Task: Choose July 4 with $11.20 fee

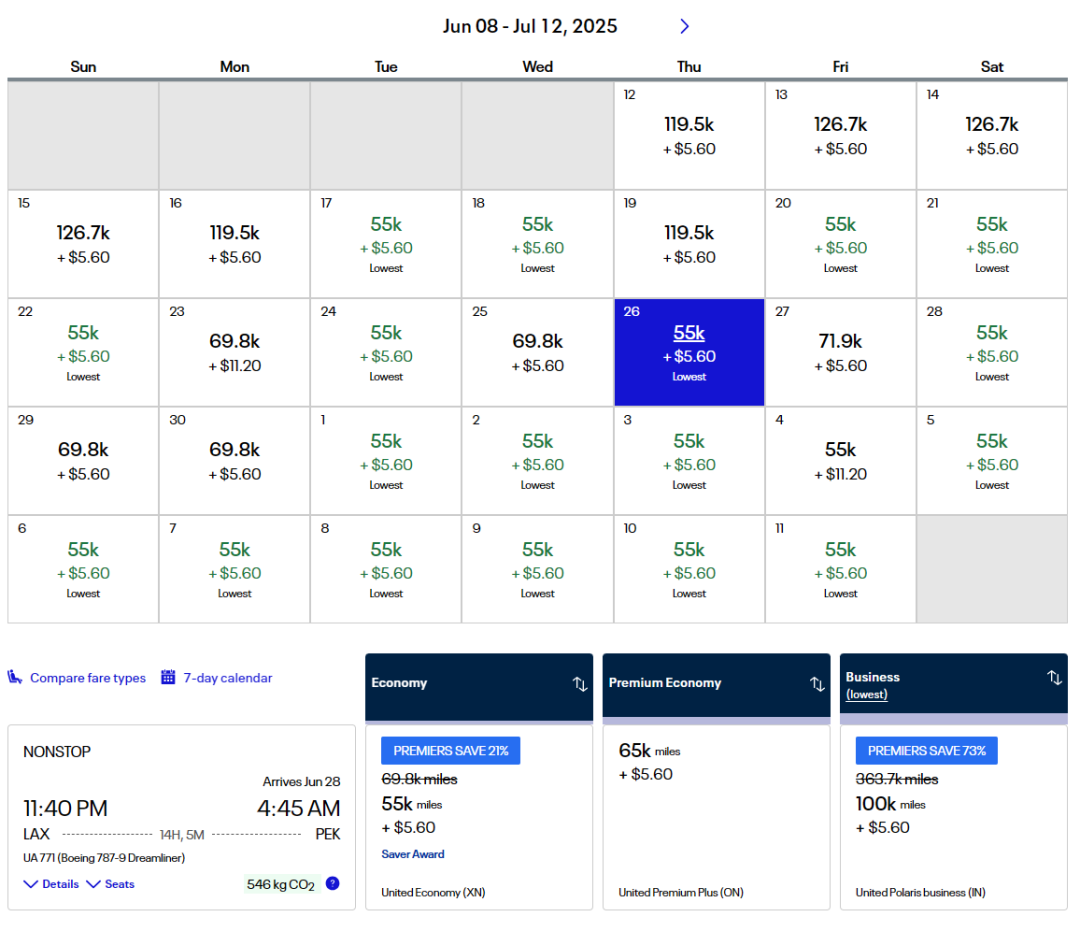Action: (x=840, y=460)
